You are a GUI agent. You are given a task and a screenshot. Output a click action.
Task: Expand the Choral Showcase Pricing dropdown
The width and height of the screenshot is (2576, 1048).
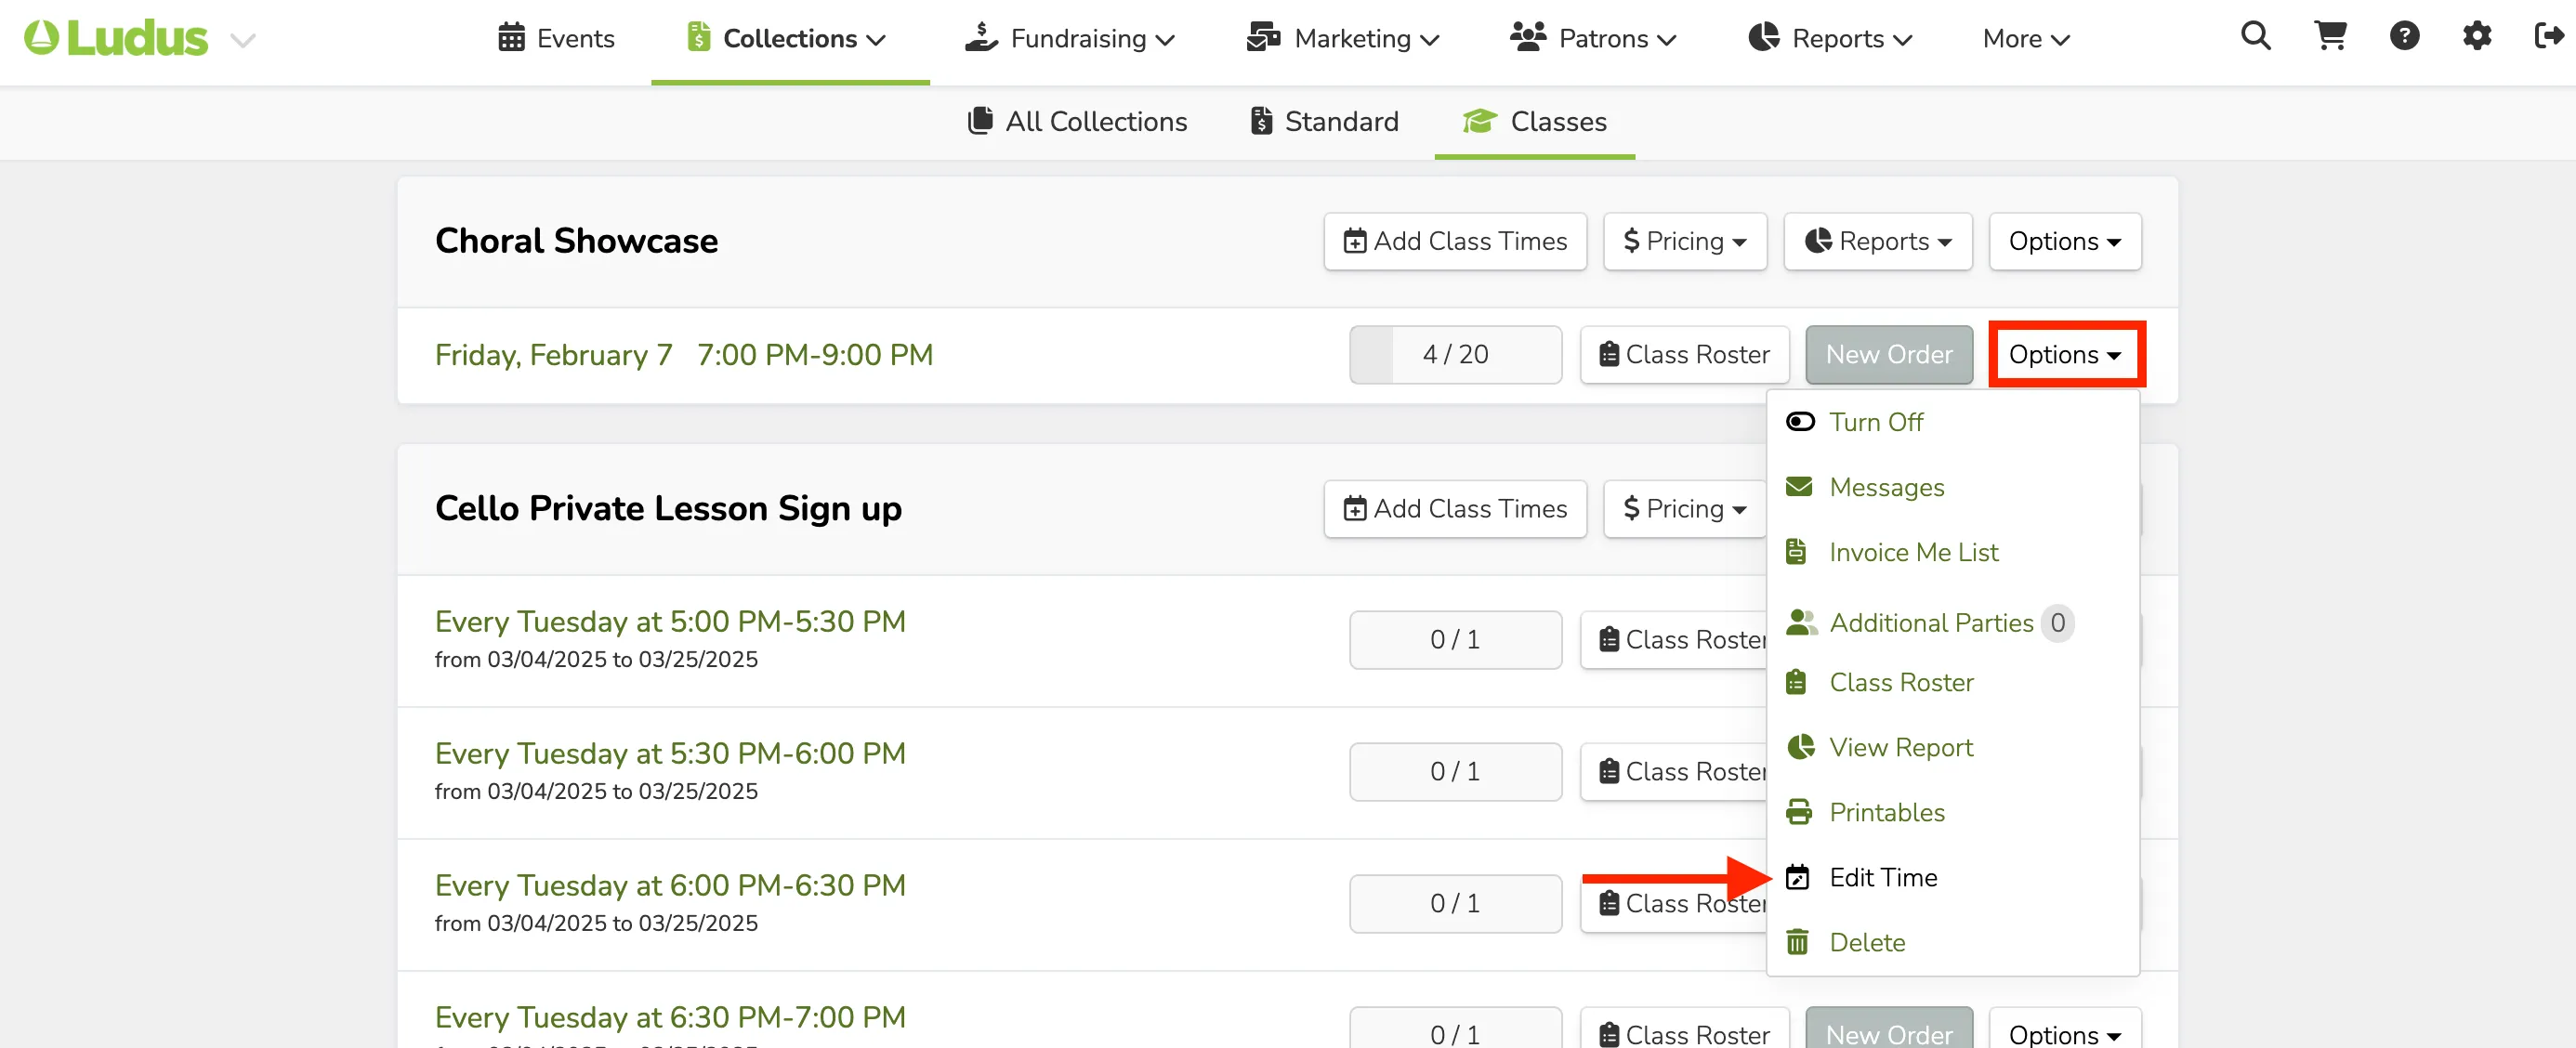coord(1685,241)
